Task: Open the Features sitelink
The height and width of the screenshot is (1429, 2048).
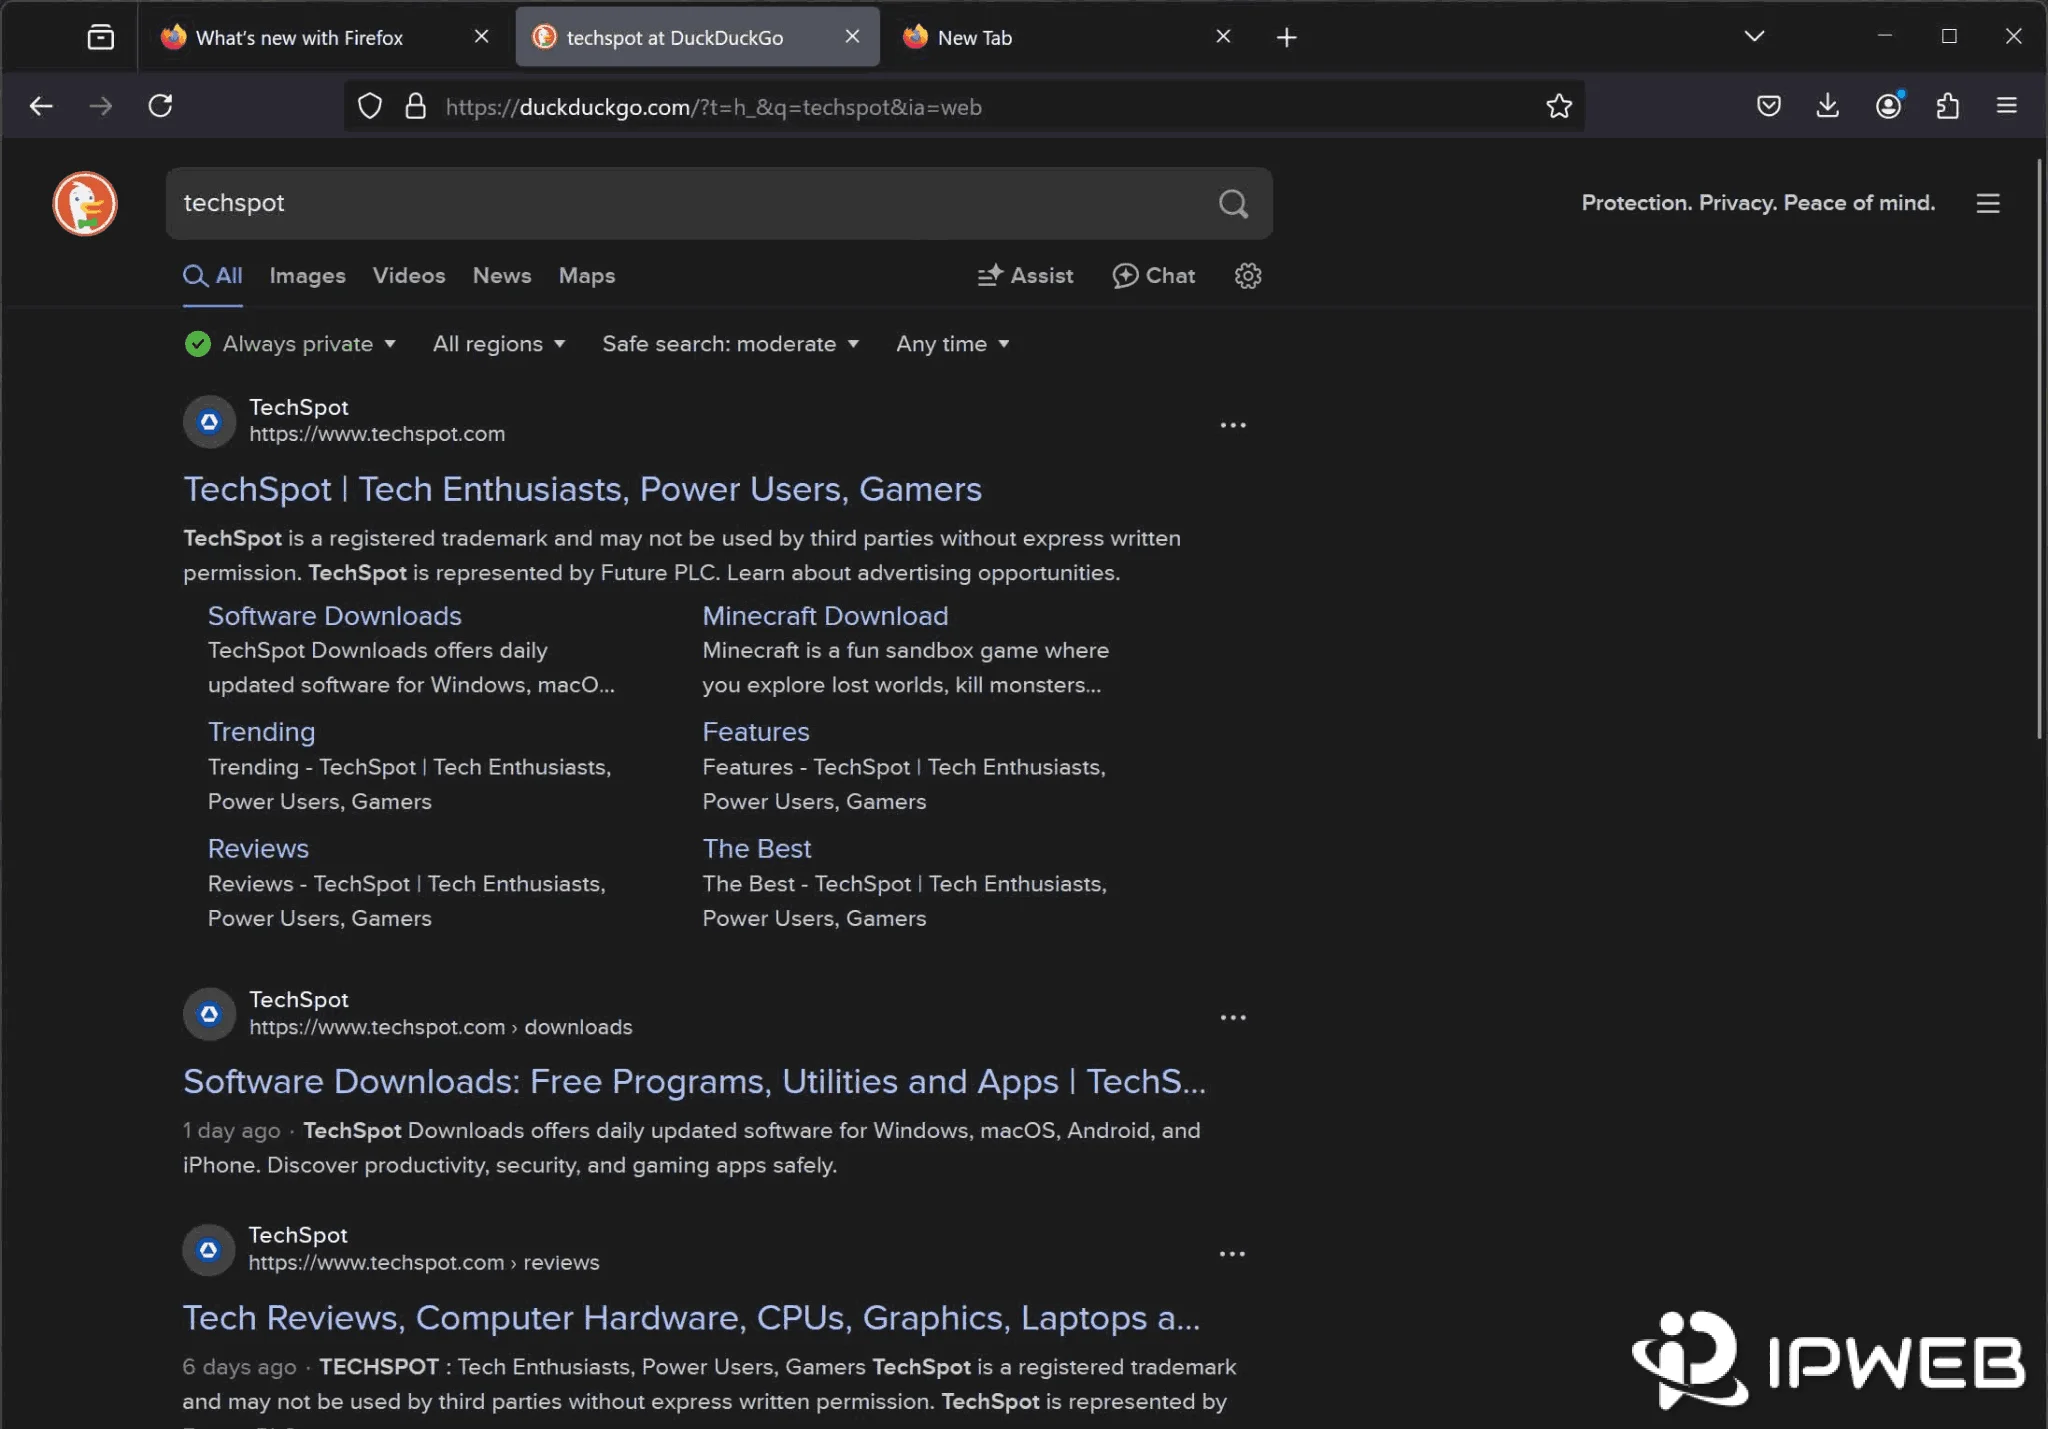Action: pos(756,732)
